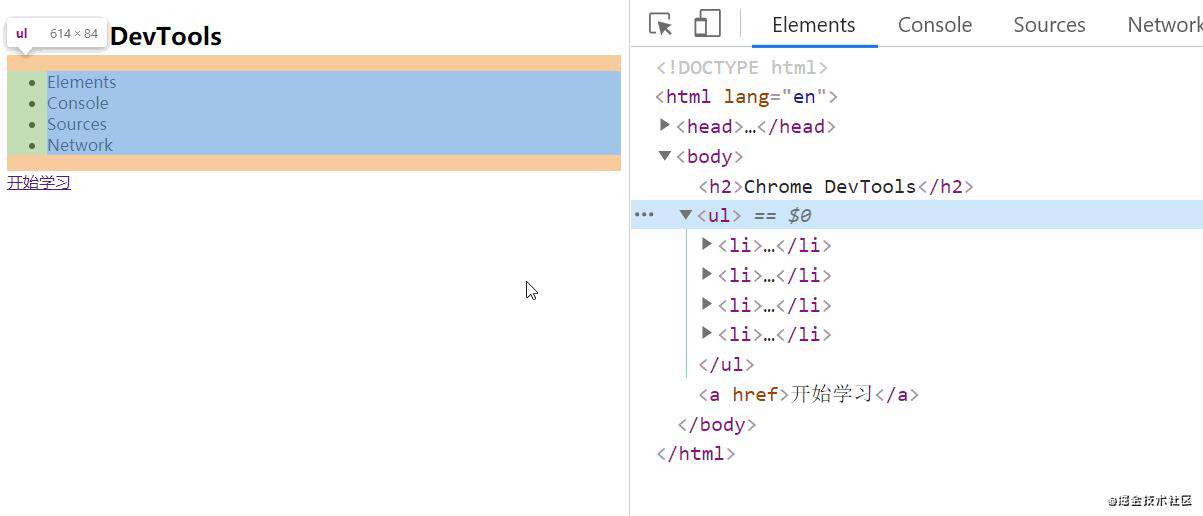
Task: Activate the inspect element picker icon
Action: 660,24
